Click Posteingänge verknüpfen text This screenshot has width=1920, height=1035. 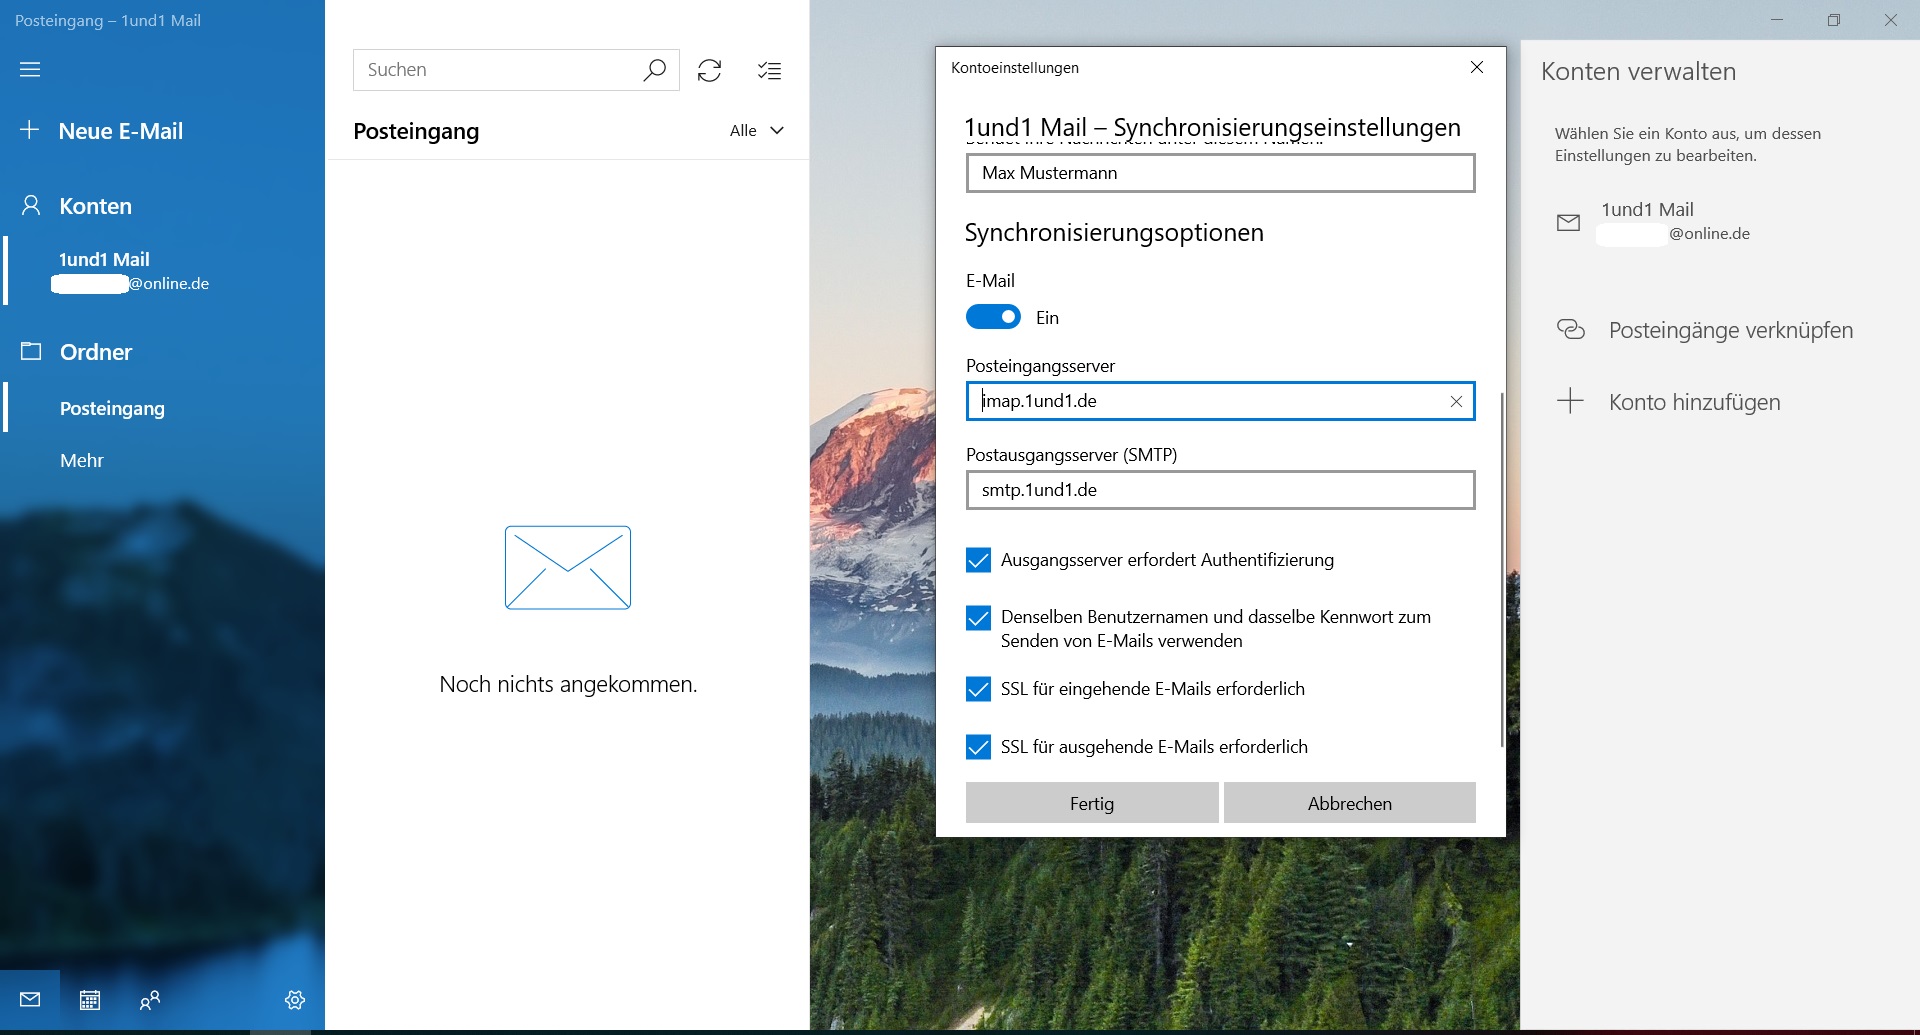[x=1731, y=330]
